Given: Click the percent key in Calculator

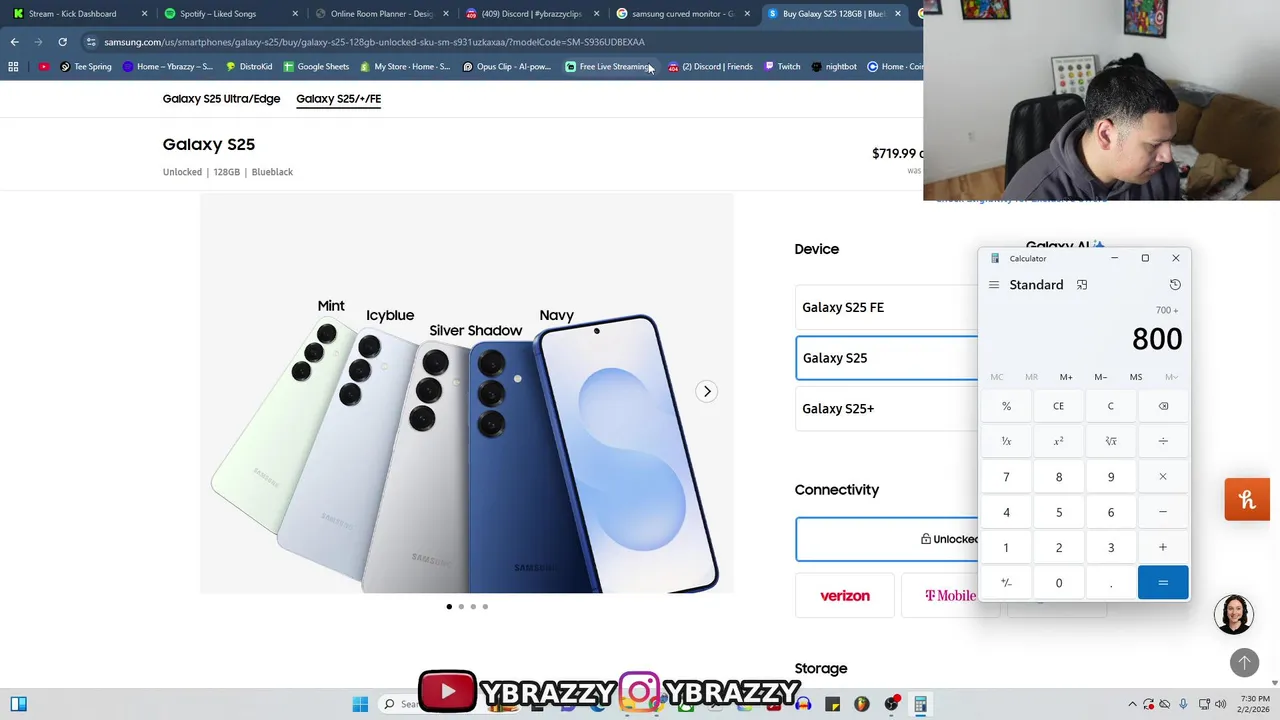Looking at the screenshot, I should 1007,406.
